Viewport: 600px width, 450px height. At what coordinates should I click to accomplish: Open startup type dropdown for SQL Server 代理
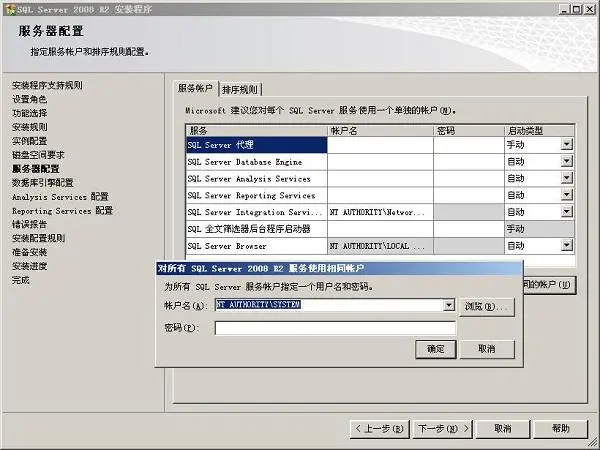(567, 145)
